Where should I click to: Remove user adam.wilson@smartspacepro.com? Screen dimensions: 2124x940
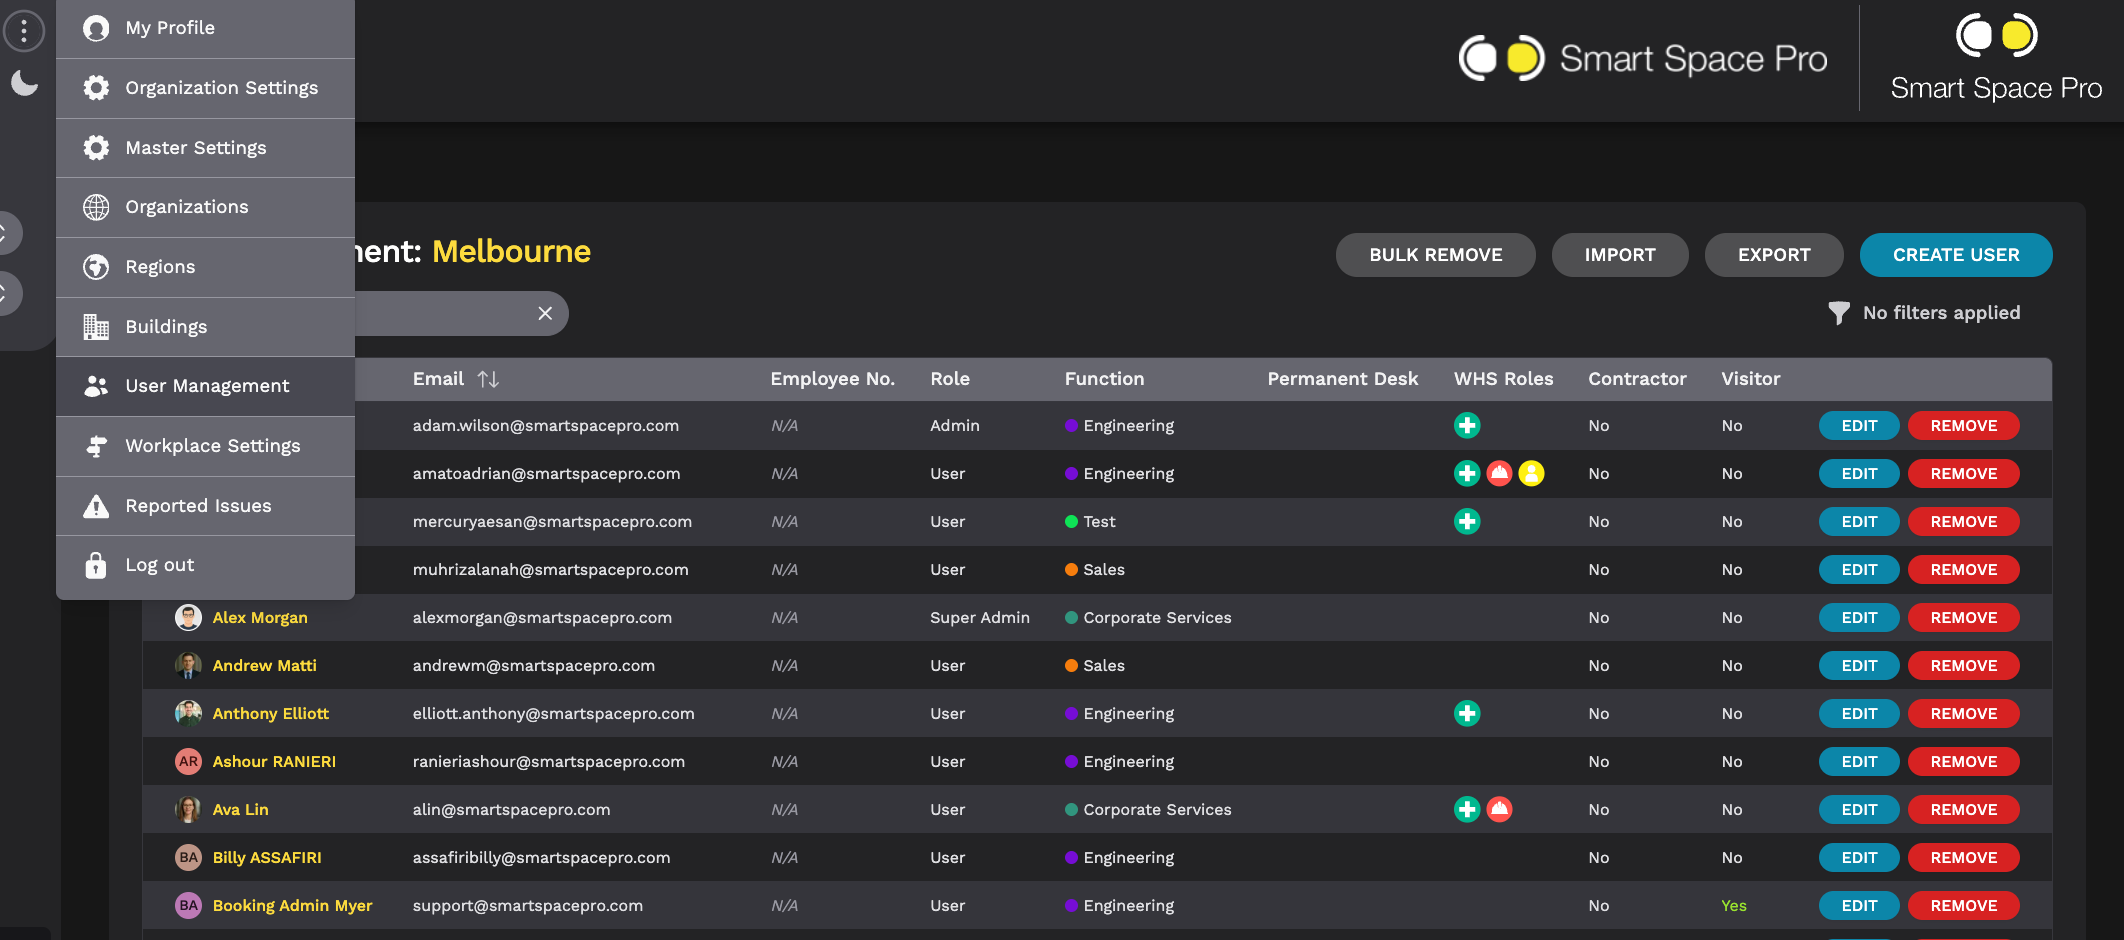1963,426
